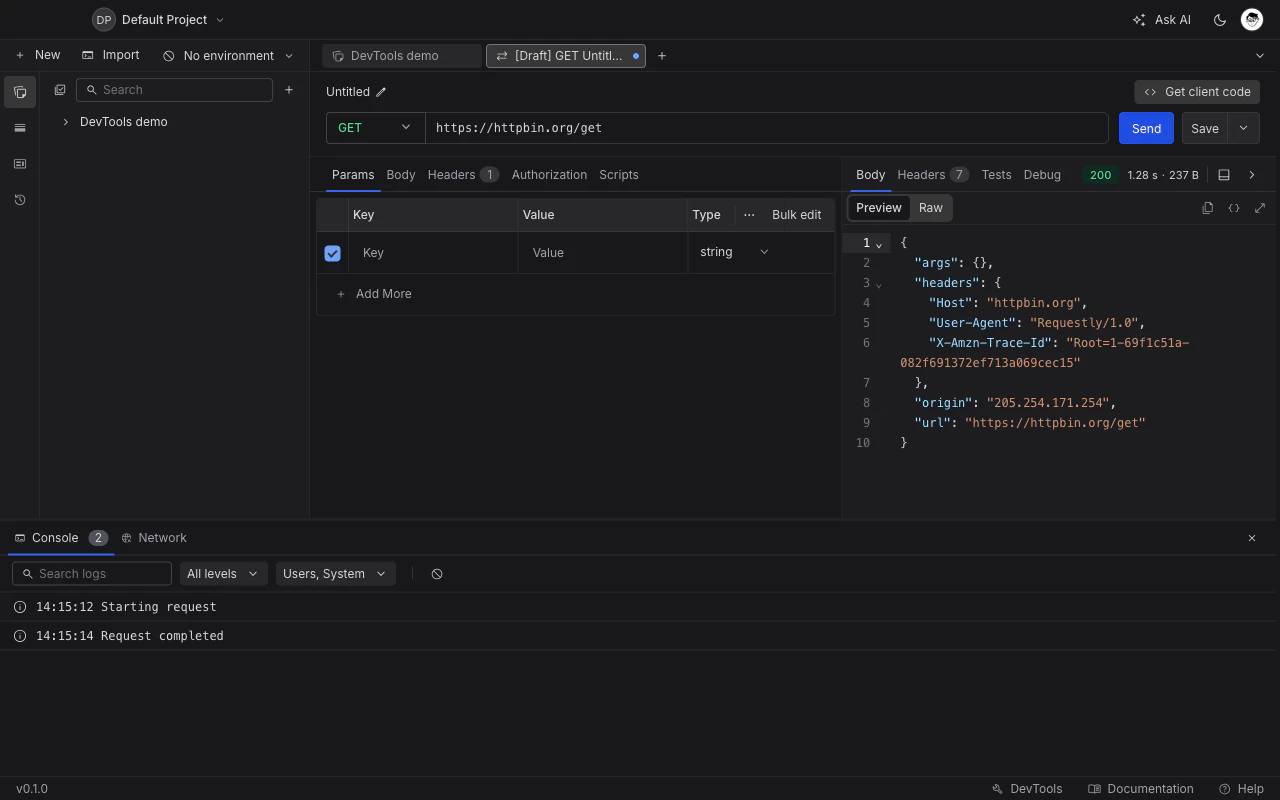The image size is (1280, 800).
Task: Open a new tab with plus icon
Action: point(662,56)
